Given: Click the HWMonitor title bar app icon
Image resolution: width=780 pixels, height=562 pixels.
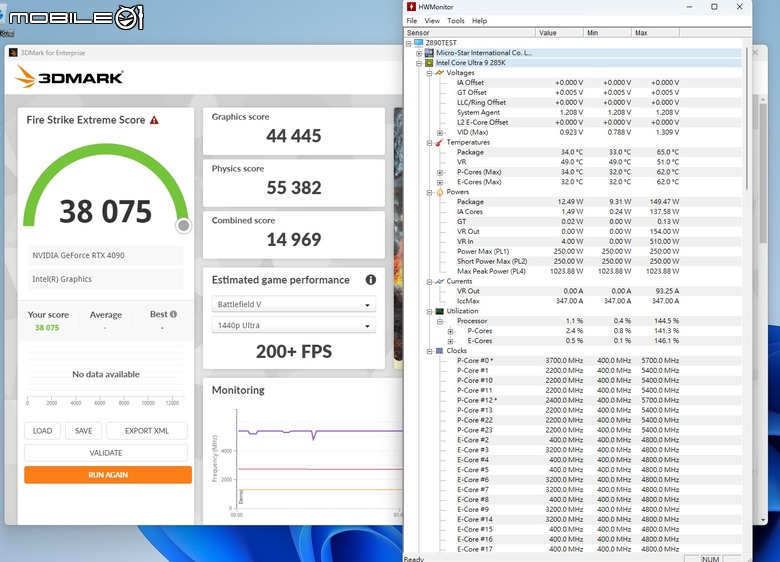Looking at the screenshot, I should click(411, 6).
